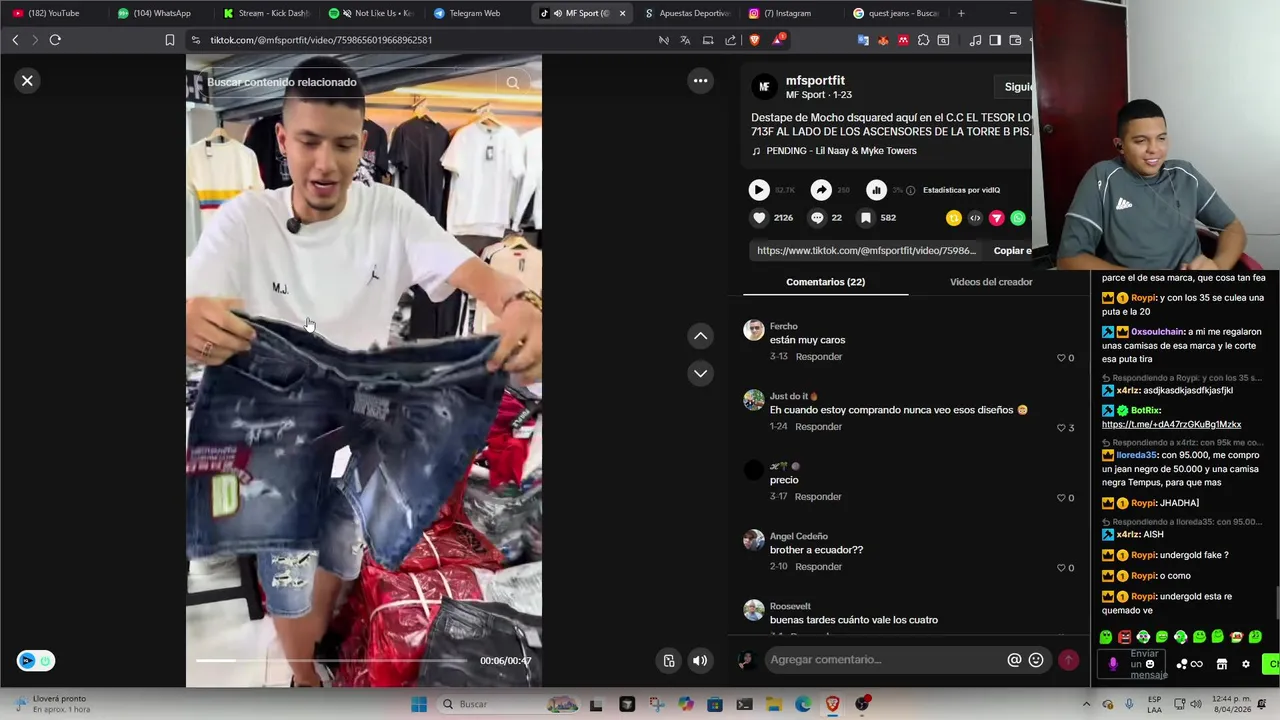The image size is (1280, 720).
Task: Close the TikTok video viewer with X
Action: tap(27, 81)
